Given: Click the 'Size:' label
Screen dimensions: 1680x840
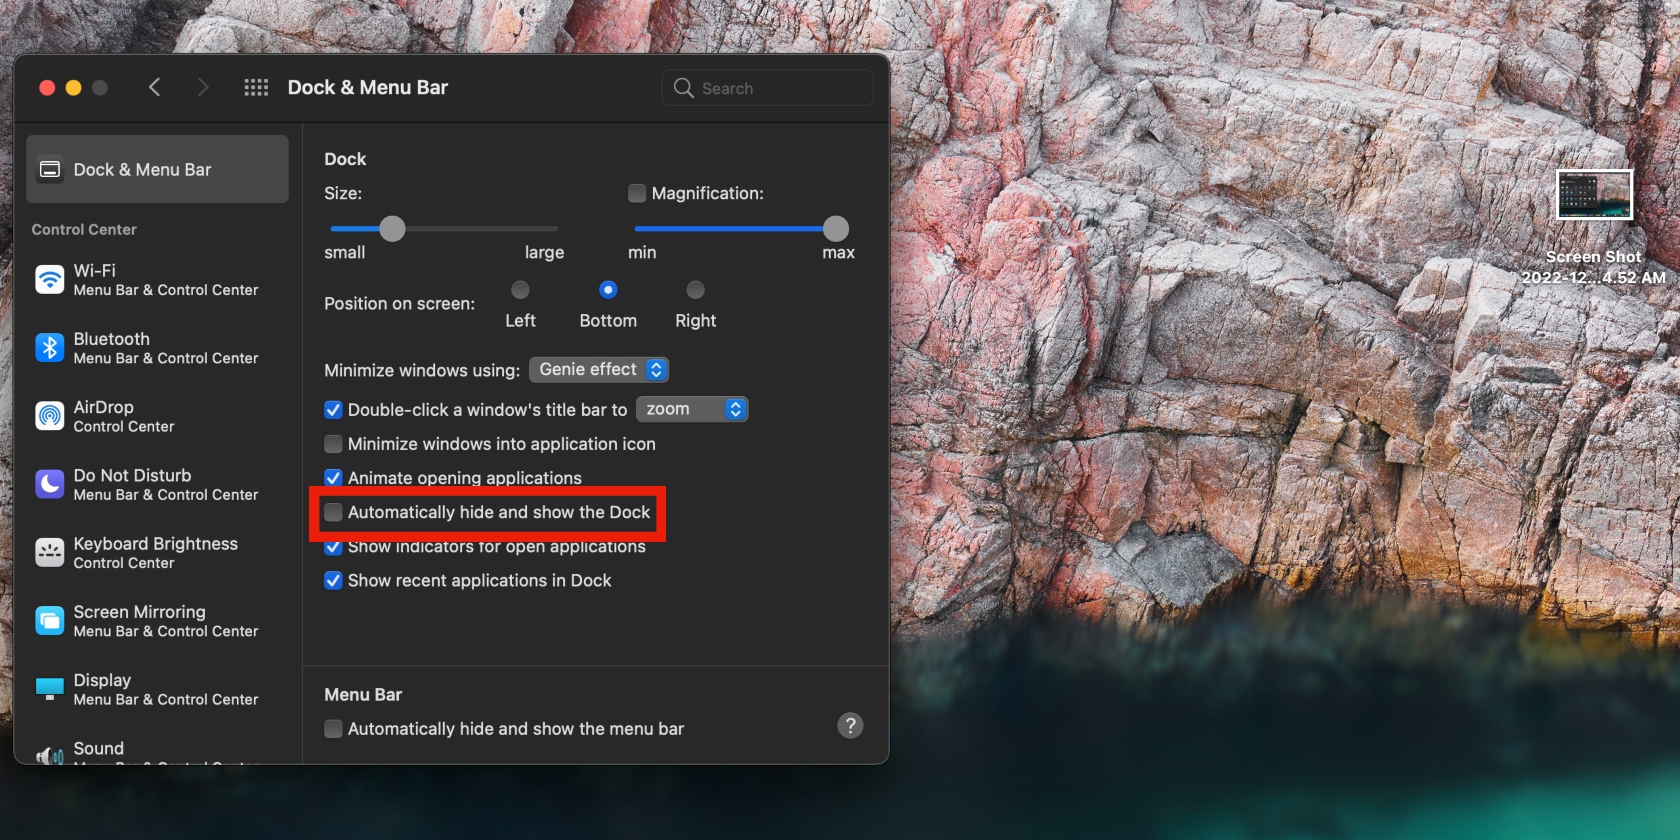Looking at the screenshot, I should tap(343, 194).
